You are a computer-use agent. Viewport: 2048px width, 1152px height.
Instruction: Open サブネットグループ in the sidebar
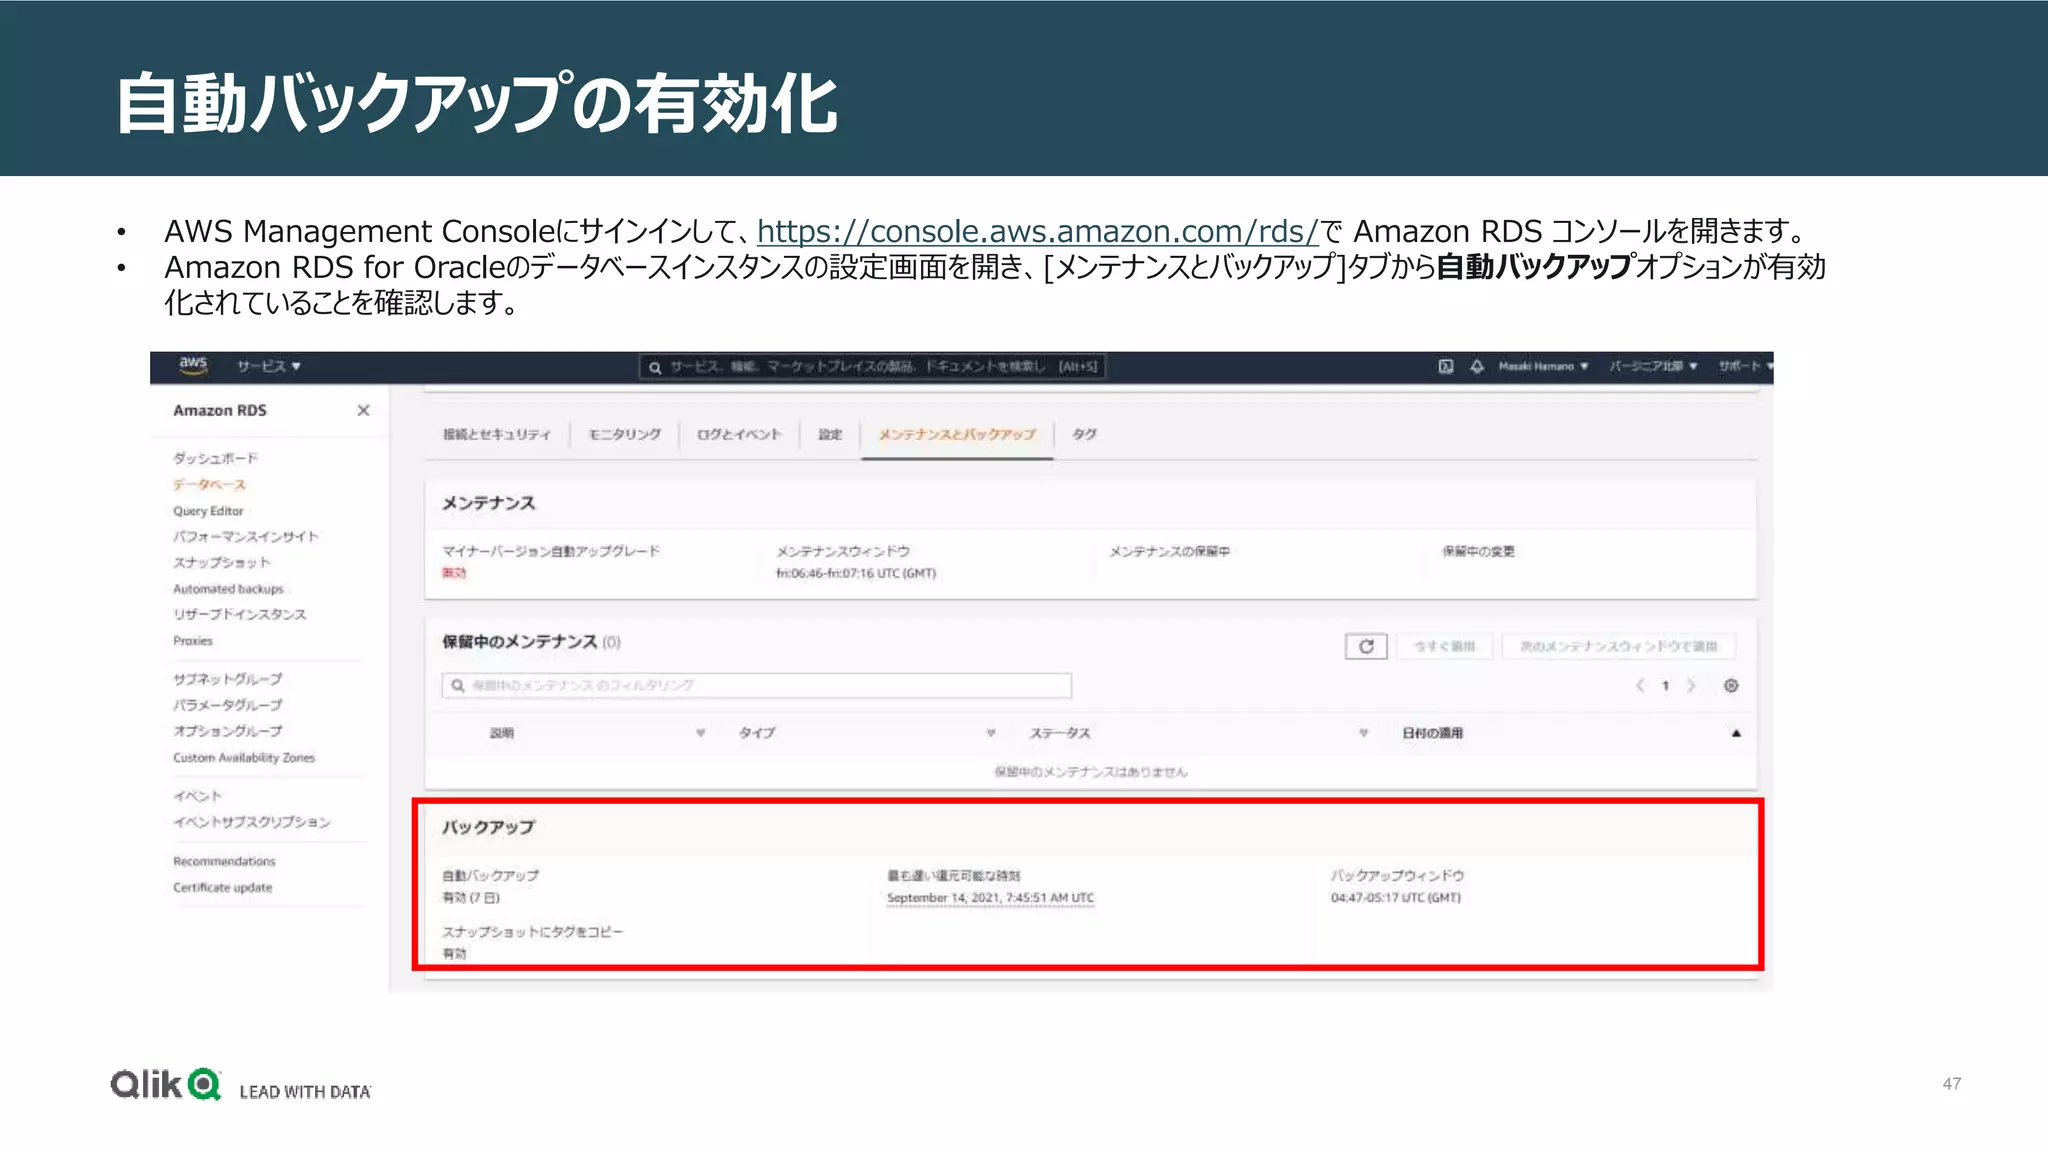(x=227, y=679)
